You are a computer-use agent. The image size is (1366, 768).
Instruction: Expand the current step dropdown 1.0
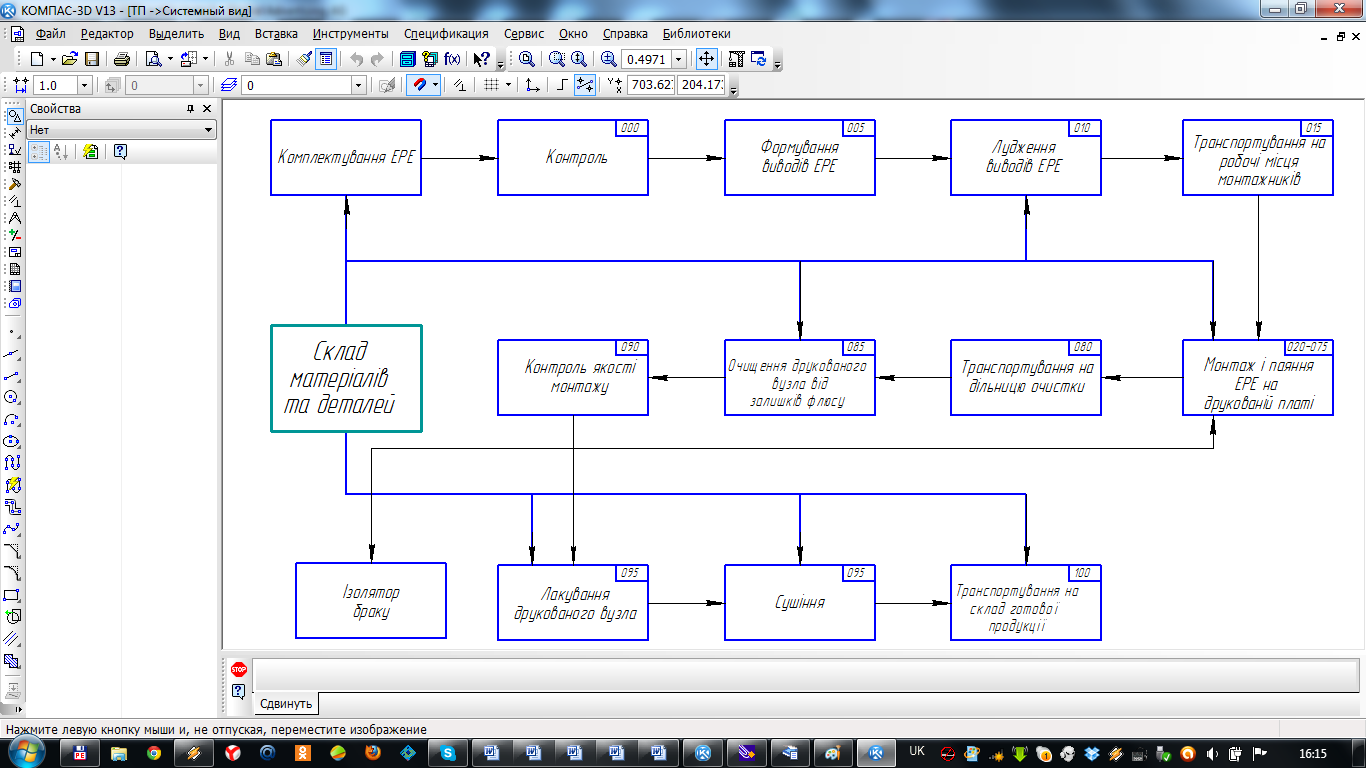pyautogui.click(x=84, y=86)
